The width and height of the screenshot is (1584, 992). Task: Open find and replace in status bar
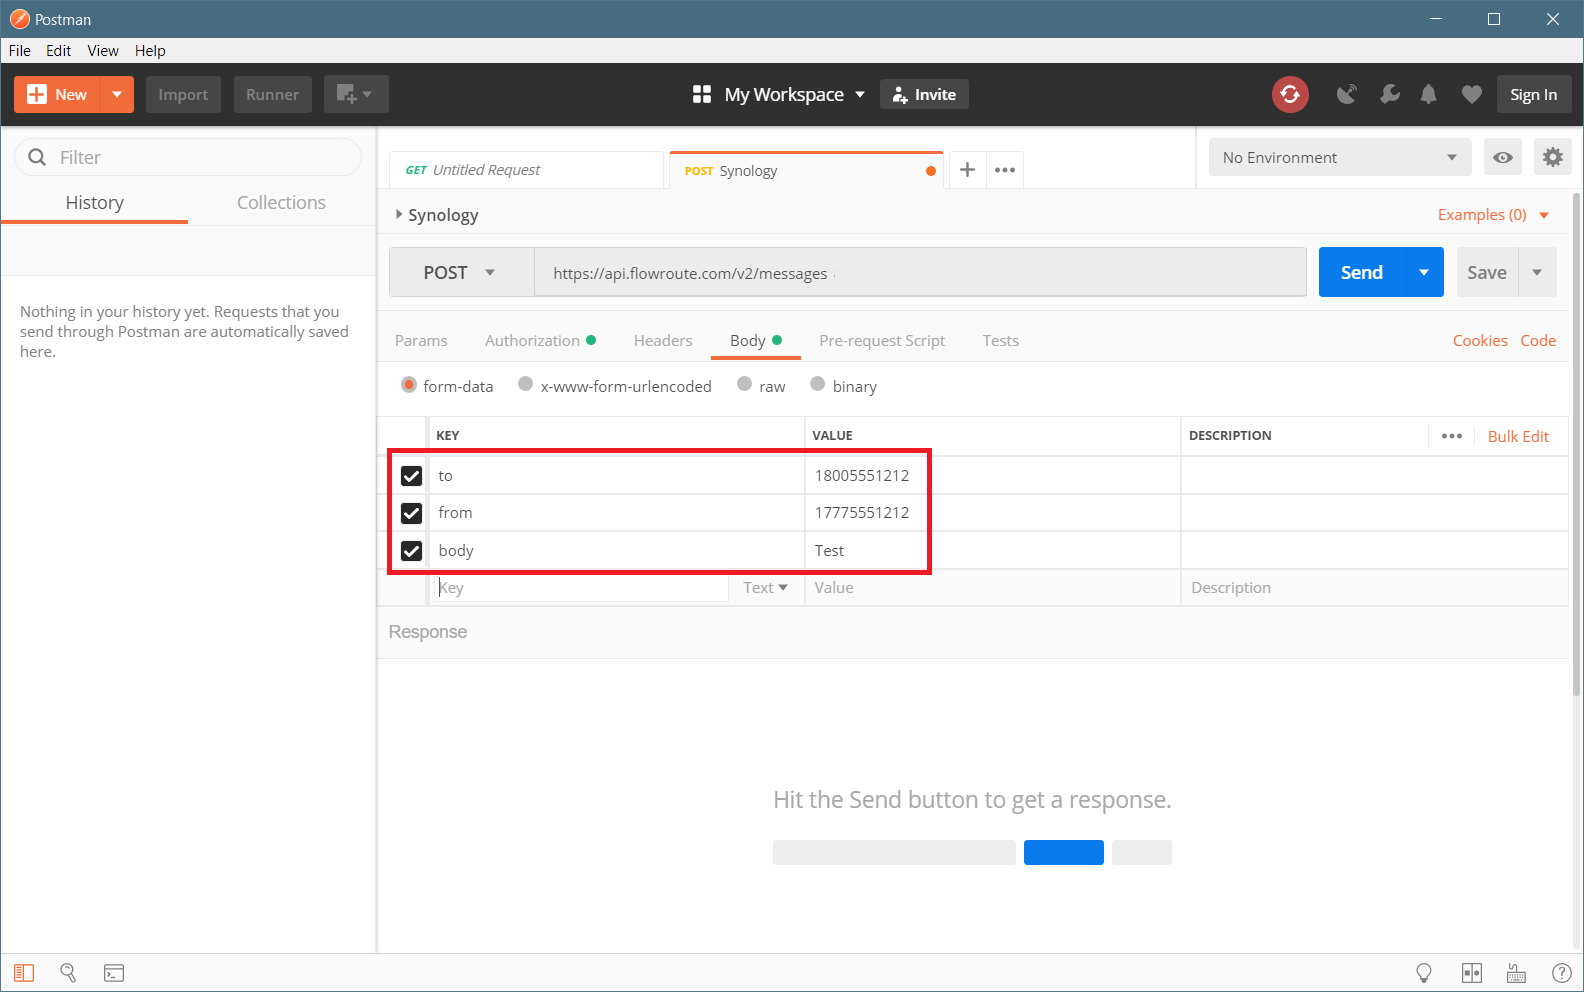click(x=68, y=973)
